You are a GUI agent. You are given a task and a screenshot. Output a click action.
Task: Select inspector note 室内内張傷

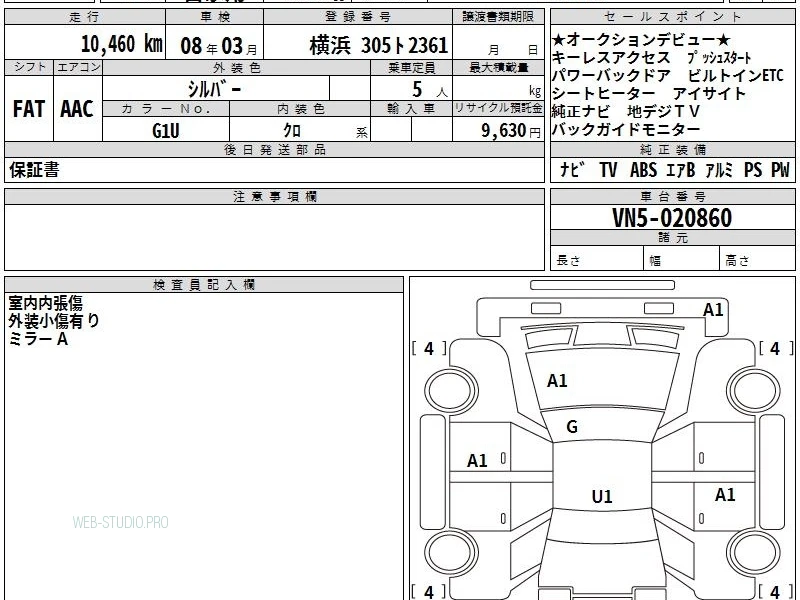45,303
